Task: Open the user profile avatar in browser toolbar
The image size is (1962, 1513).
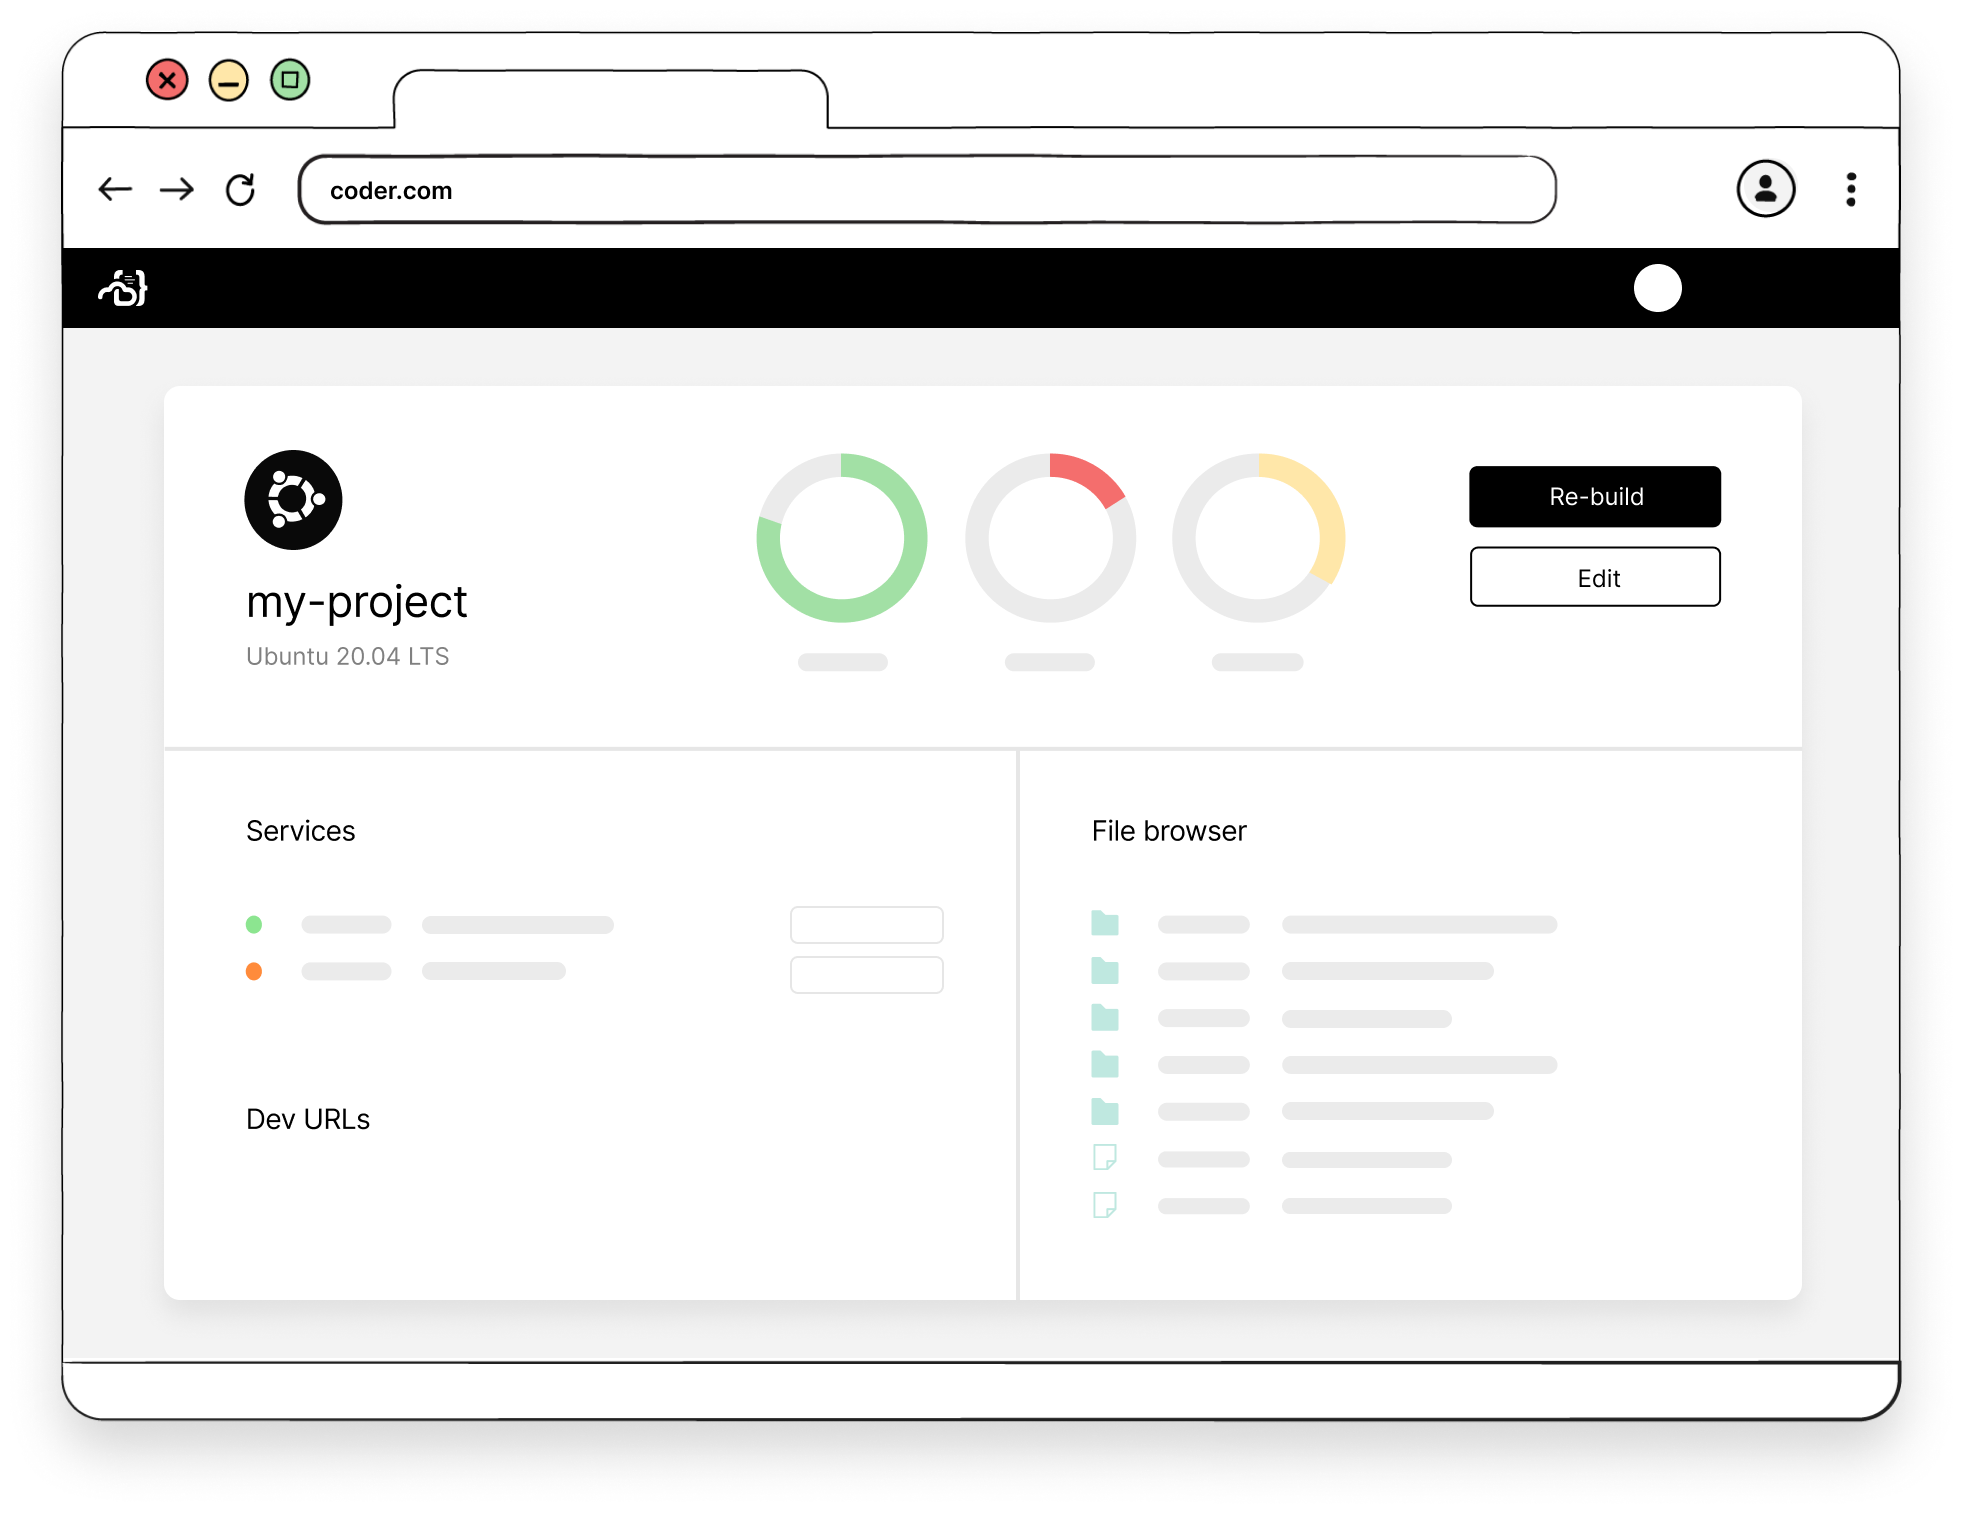Action: pyautogui.click(x=1766, y=189)
